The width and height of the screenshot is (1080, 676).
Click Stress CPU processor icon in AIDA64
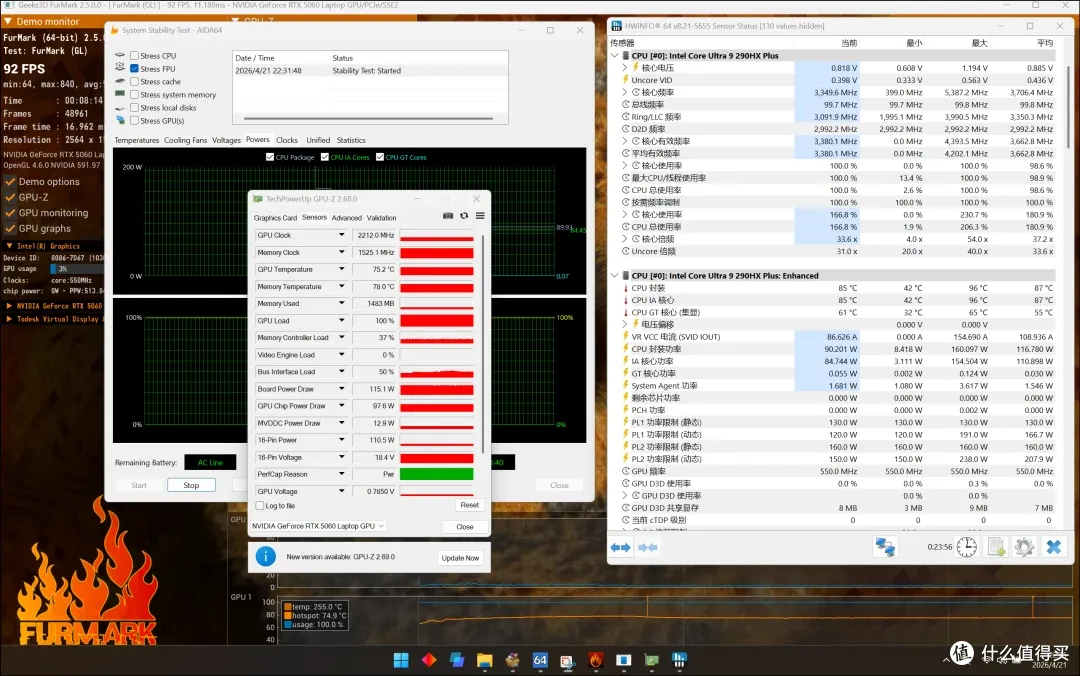click(x=120, y=55)
